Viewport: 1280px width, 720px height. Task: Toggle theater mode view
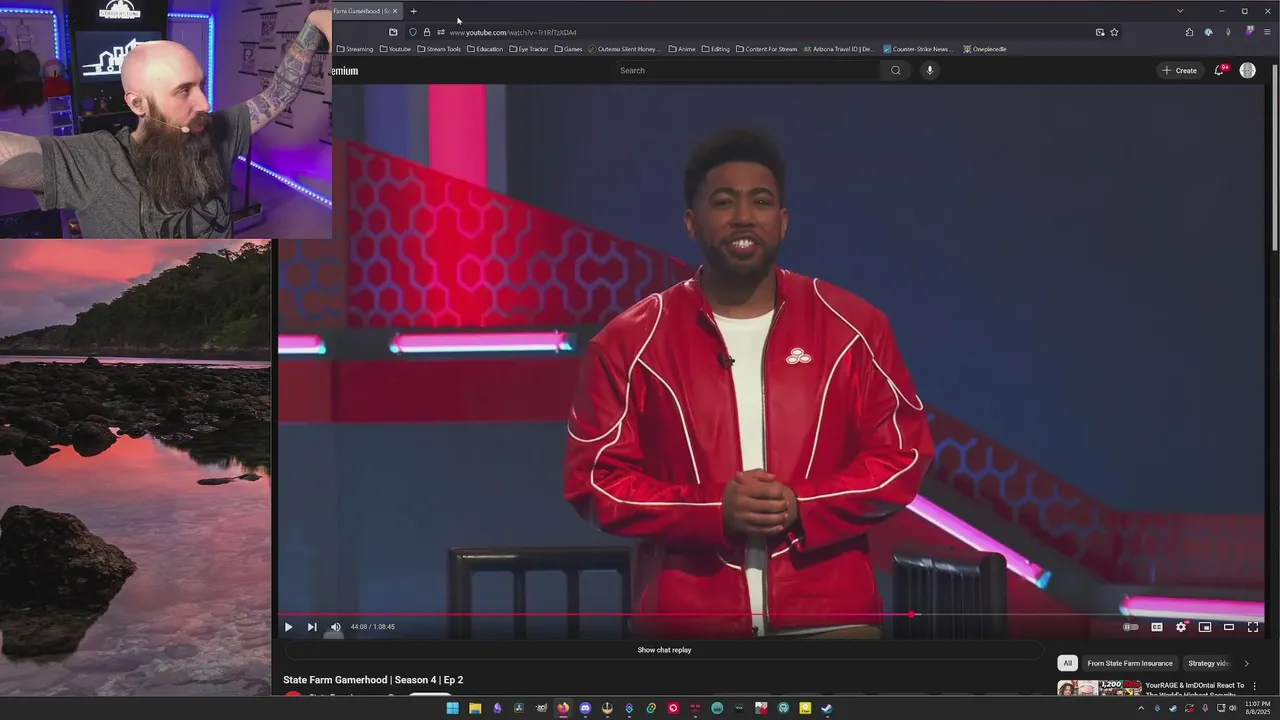pyautogui.click(x=1229, y=627)
